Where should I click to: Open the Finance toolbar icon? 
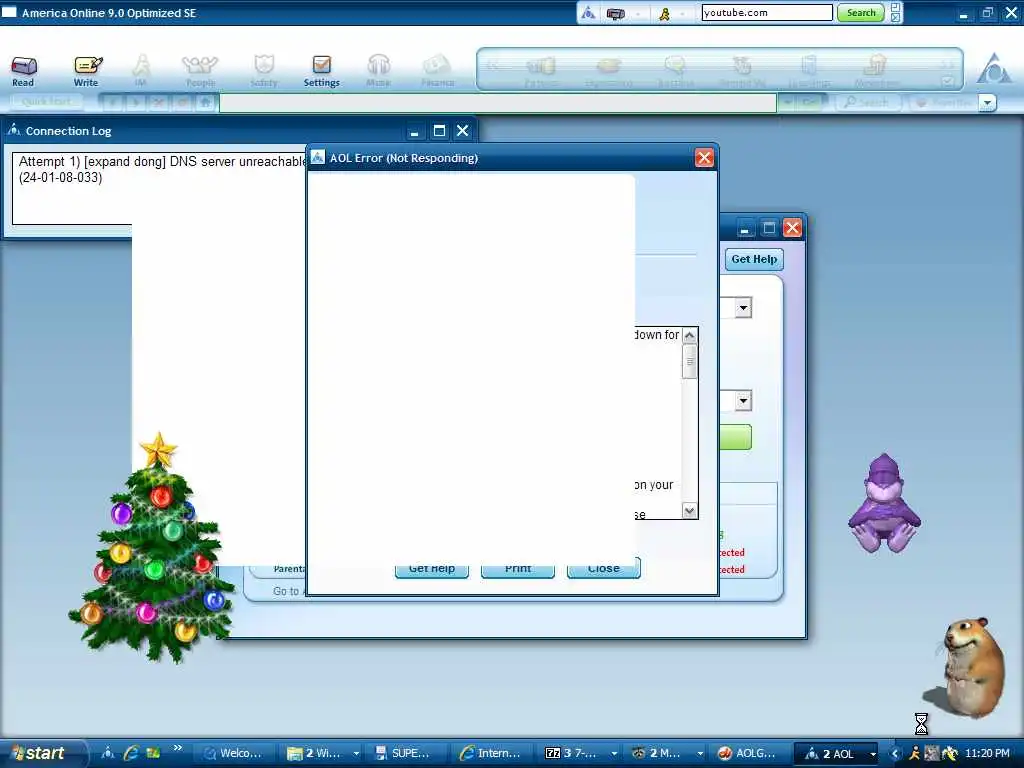[437, 71]
